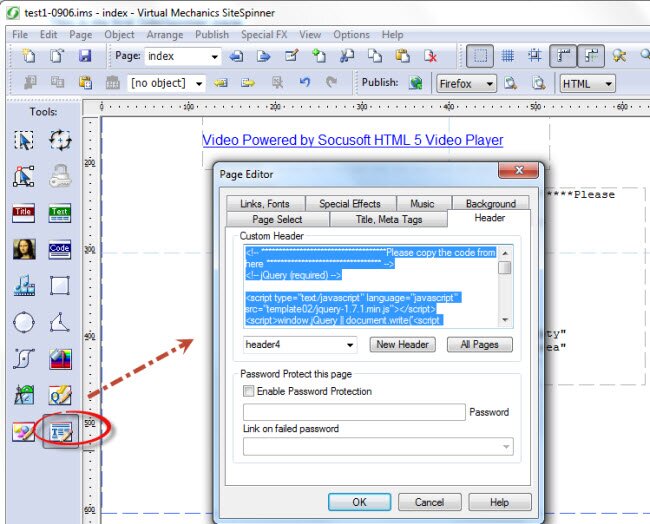Image resolution: width=650 pixels, height=524 pixels.
Task: Select the multimedia music film tool
Action: (x=24, y=285)
